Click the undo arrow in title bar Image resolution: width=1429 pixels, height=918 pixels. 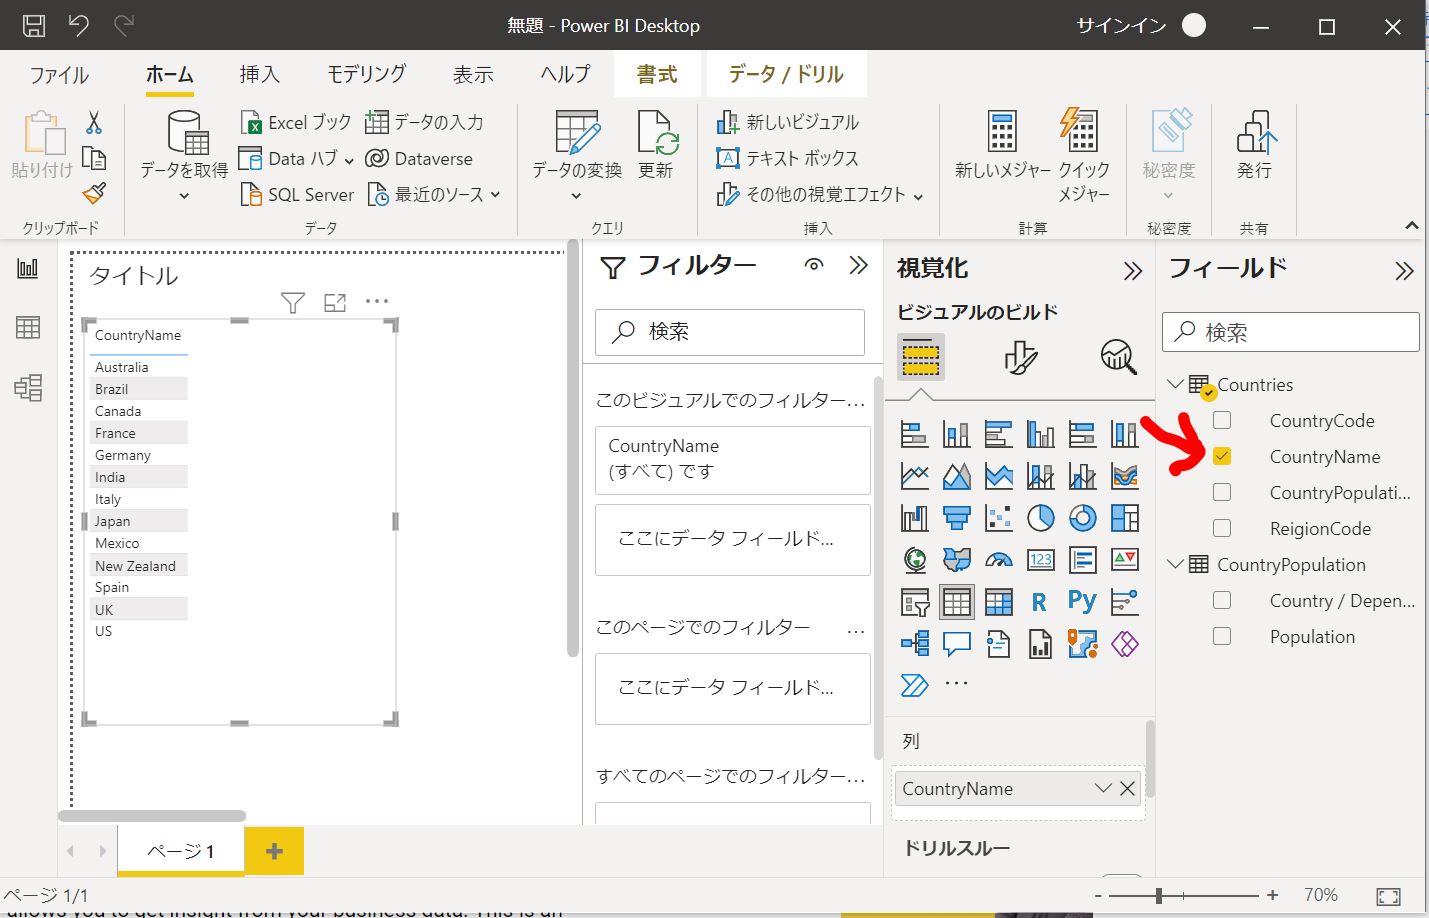point(78,26)
